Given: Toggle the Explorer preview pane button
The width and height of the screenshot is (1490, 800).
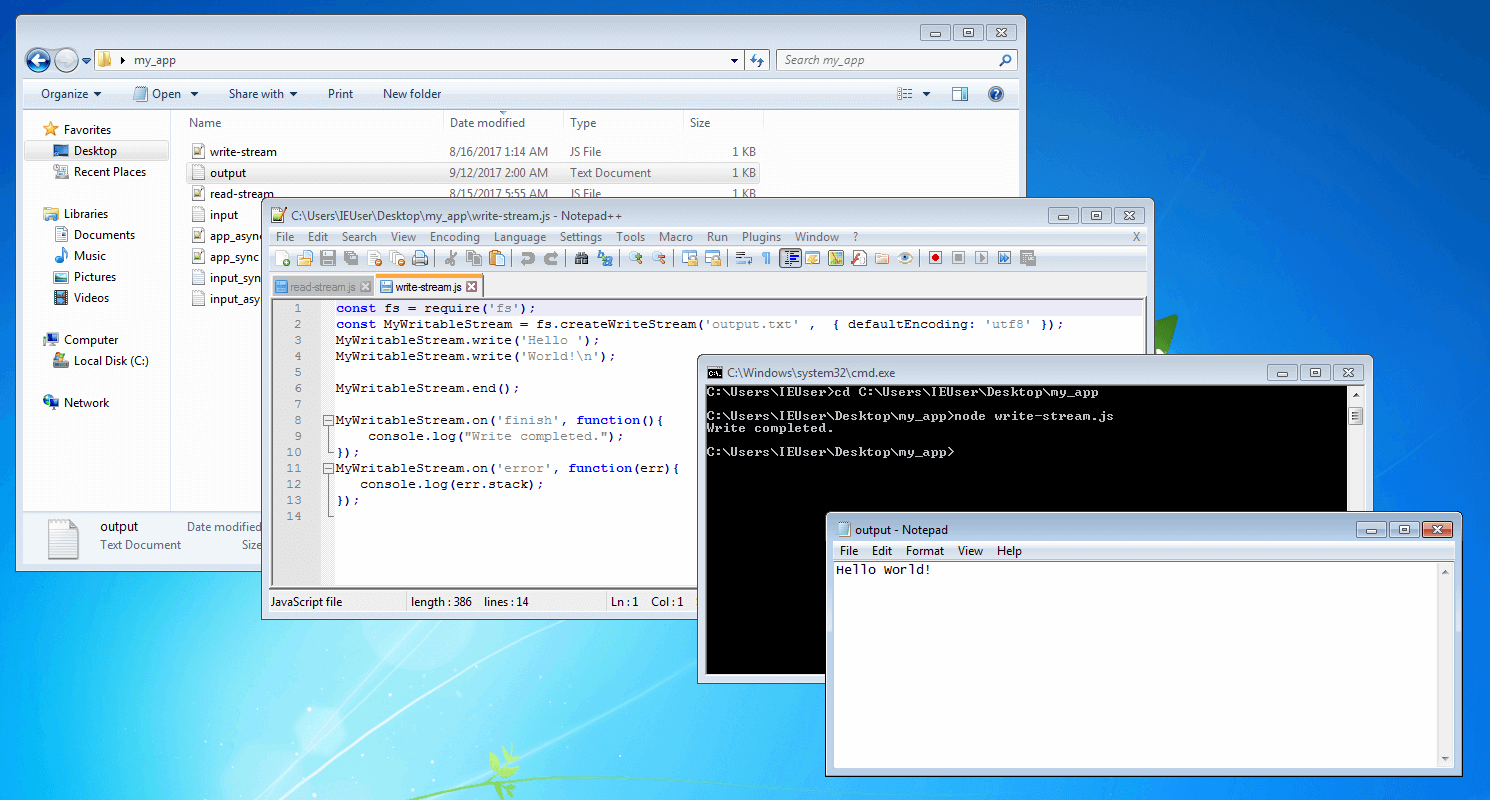Looking at the screenshot, I should [x=960, y=94].
